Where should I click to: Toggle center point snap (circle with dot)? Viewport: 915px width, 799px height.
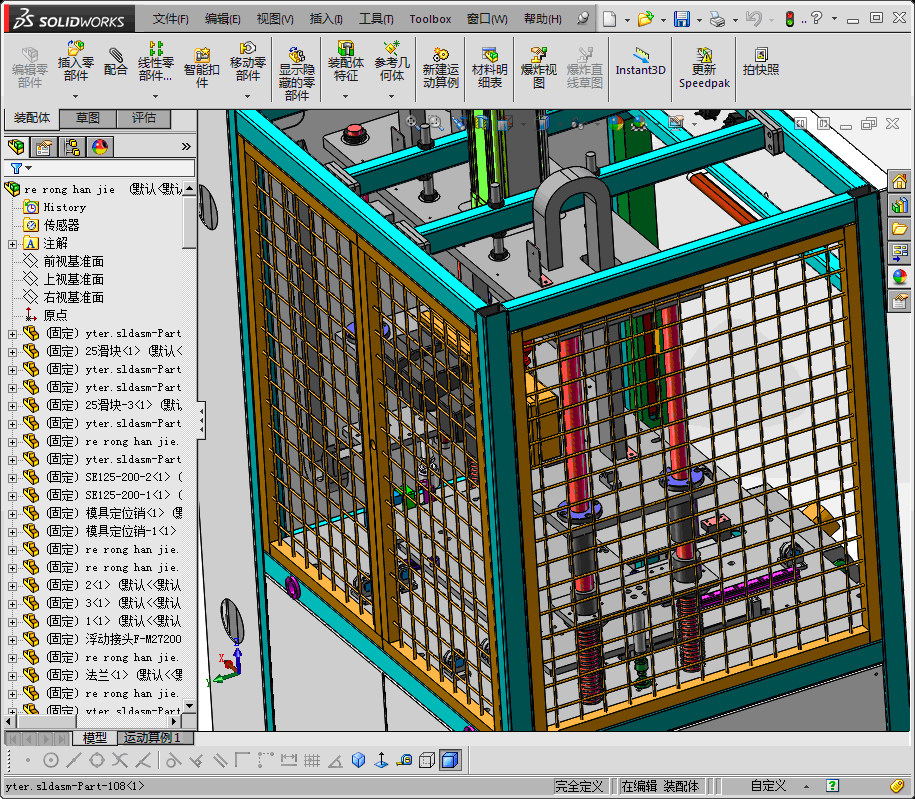(x=51, y=760)
